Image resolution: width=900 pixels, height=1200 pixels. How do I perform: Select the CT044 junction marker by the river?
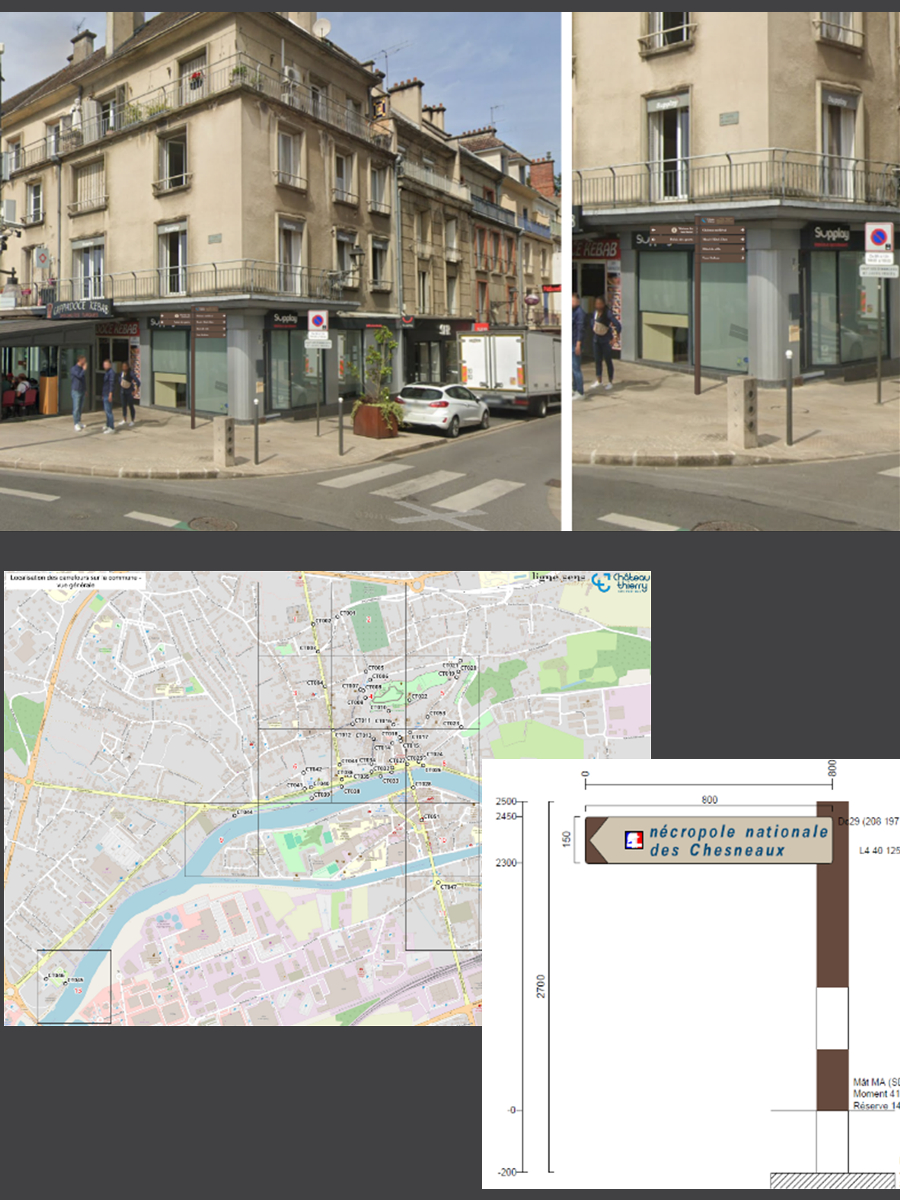pyautogui.click(x=236, y=813)
